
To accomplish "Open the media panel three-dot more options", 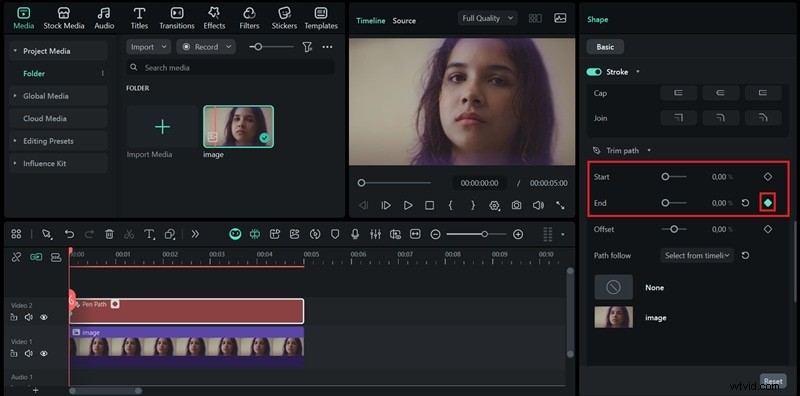I will point(328,47).
